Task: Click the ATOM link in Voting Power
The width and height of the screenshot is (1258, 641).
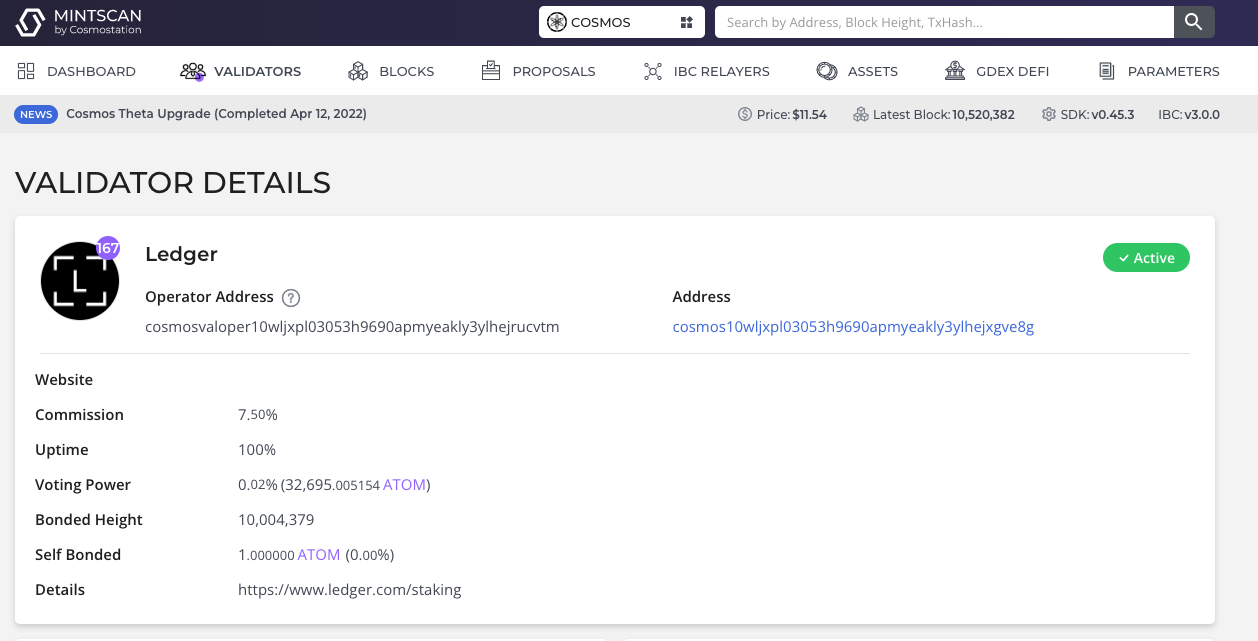Action: (x=404, y=485)
